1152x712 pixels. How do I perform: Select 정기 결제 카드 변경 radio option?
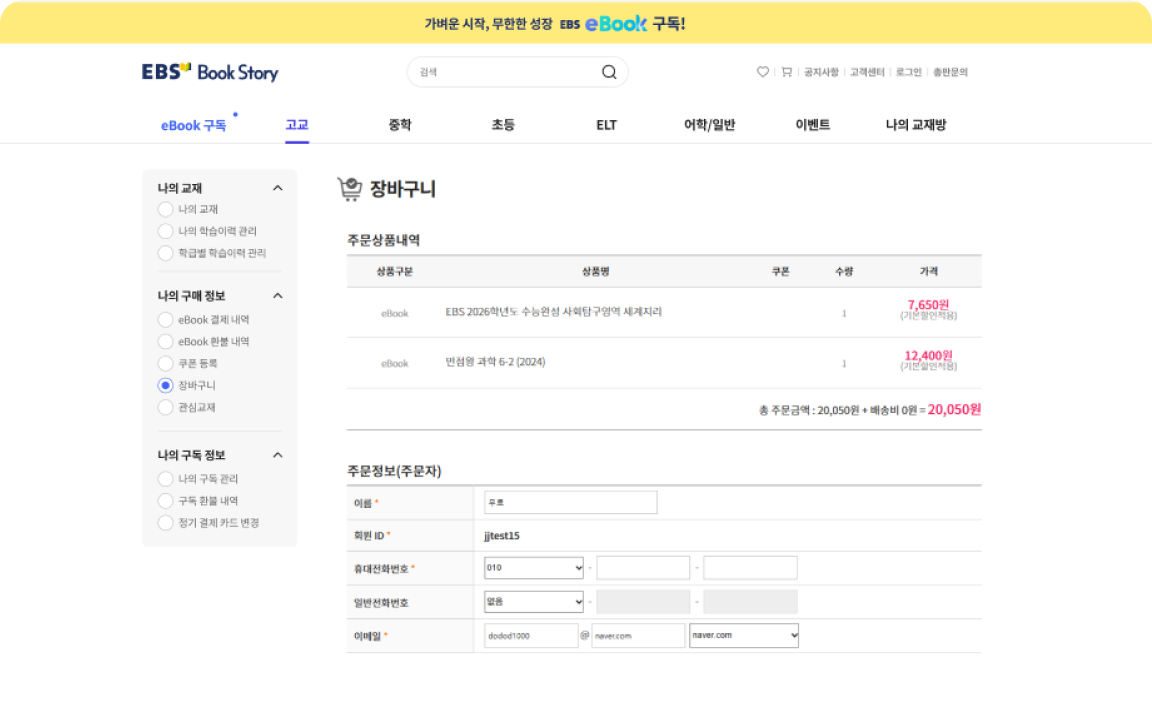click(x=165, y=523)
